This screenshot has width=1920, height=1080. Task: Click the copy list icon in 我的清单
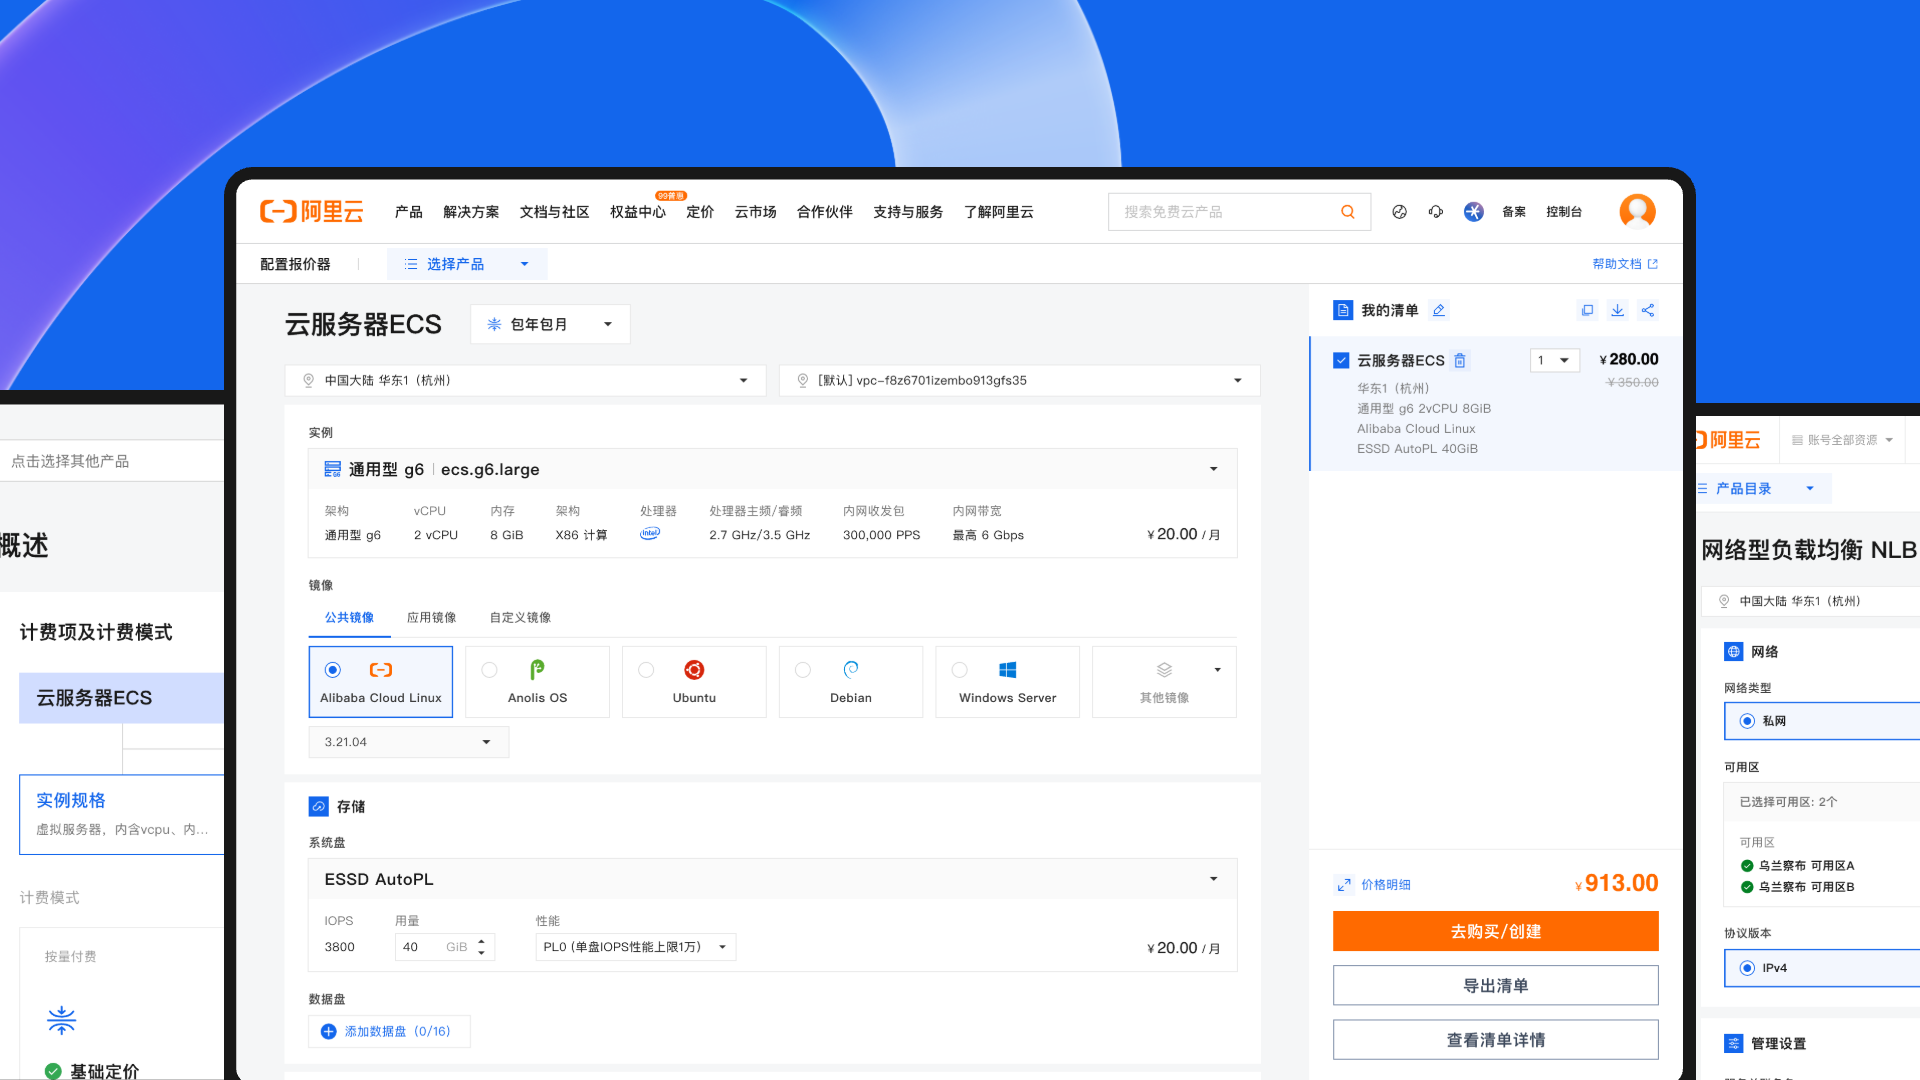click(1587, 310)
